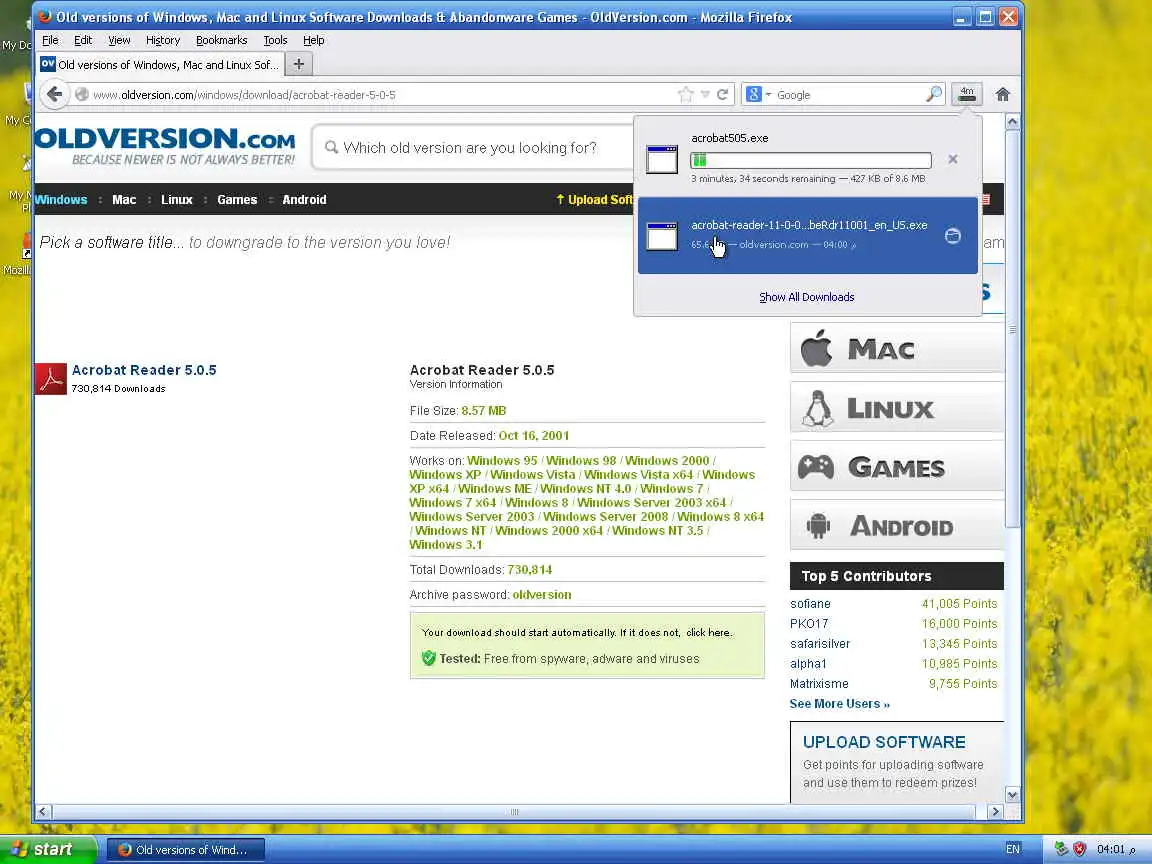Select Linux in site navigation bar
The width and height of the screenshot is (1152, 864).
176,199
